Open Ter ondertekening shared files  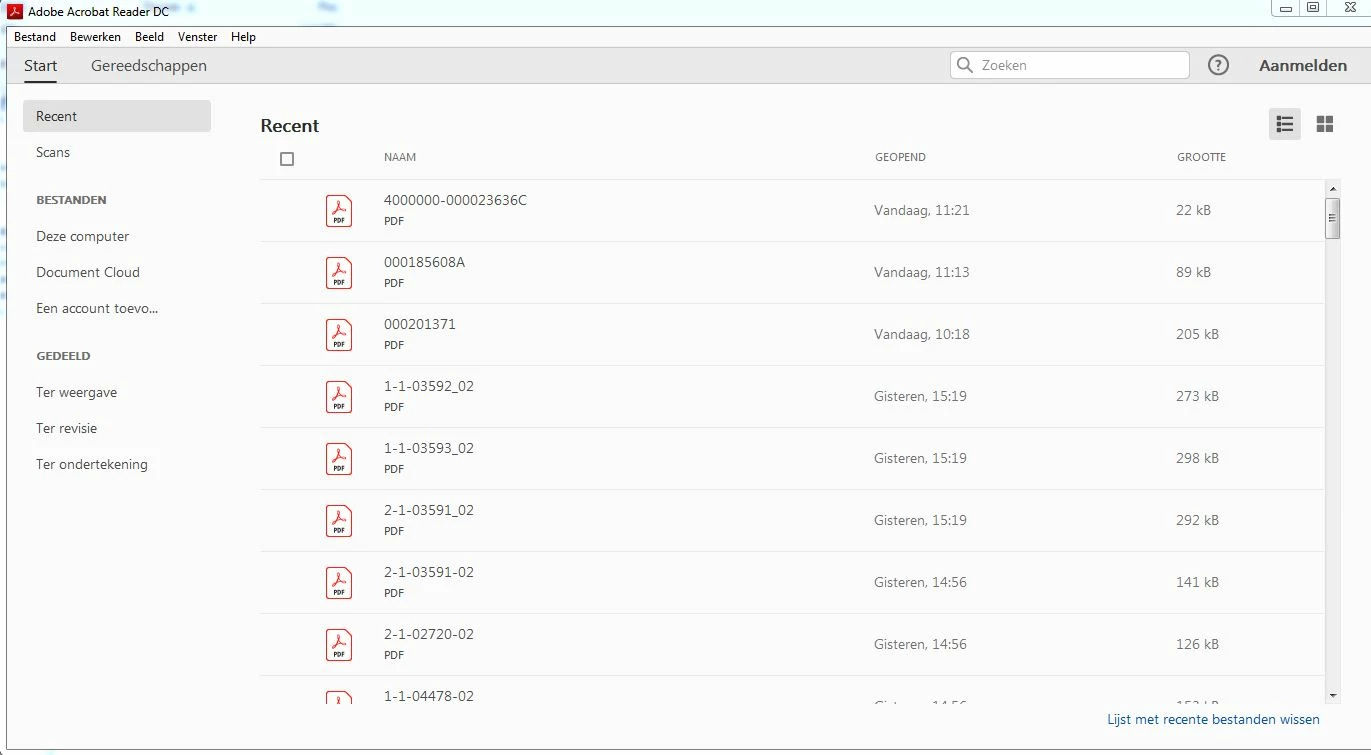tap(92, 464)
